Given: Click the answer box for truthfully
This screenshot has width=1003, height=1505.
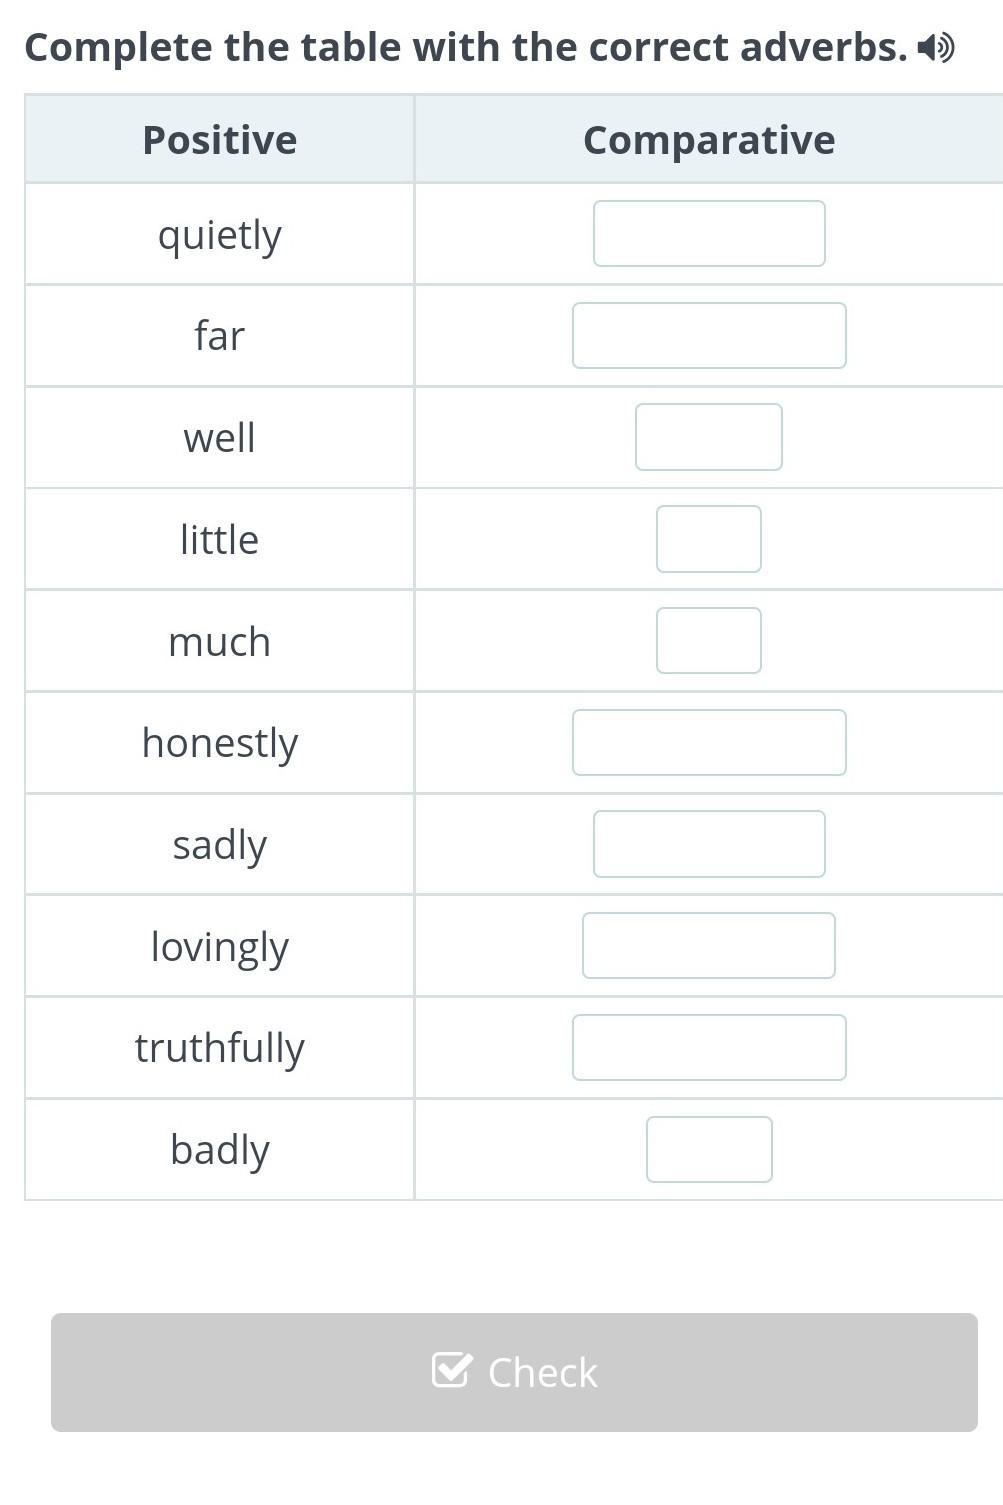Looking at the screenshot, I should click(x=709, y=1047).
